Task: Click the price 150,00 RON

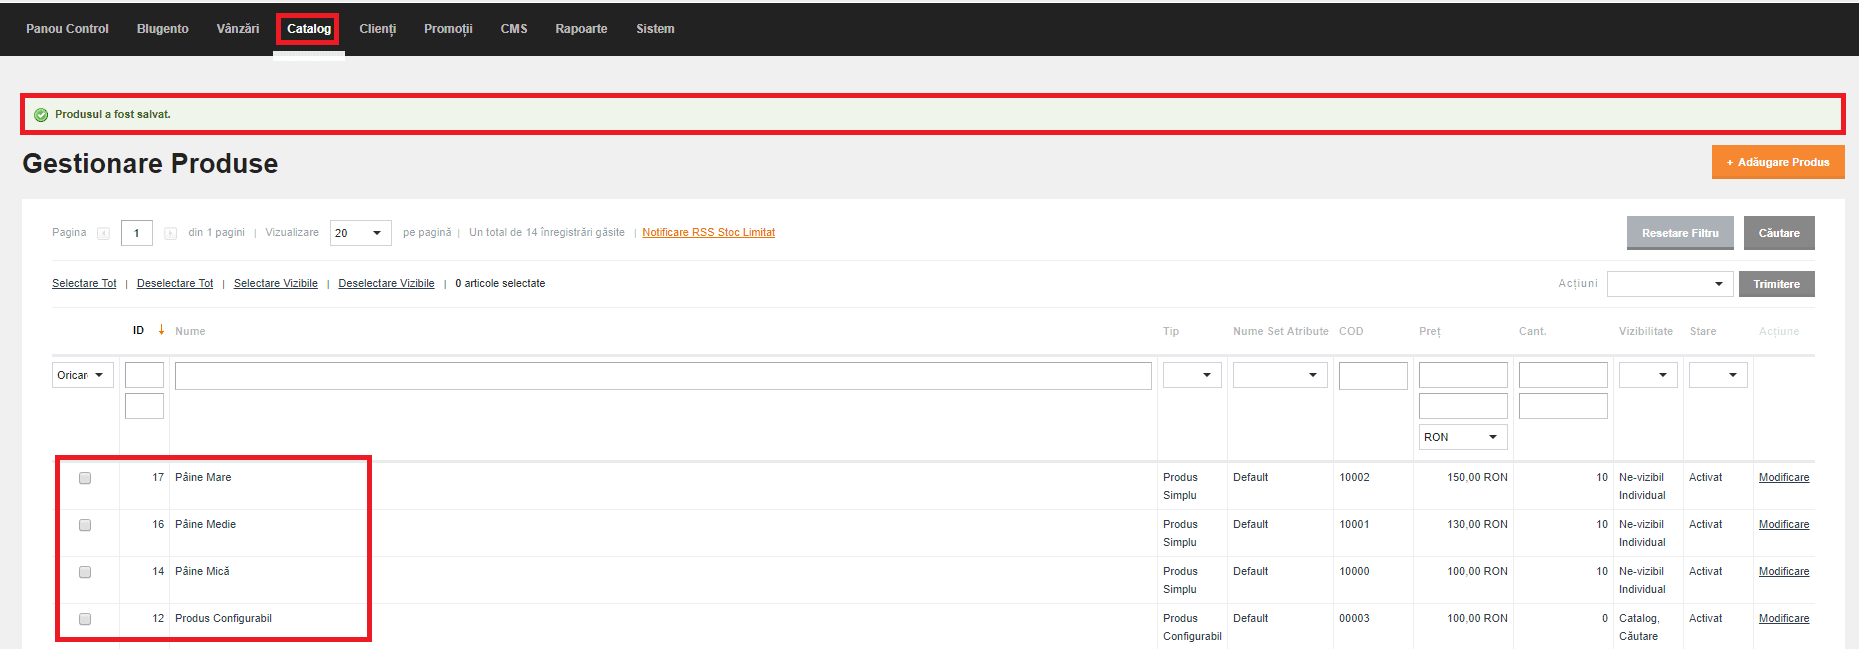Action: (x=1477, y=478)
